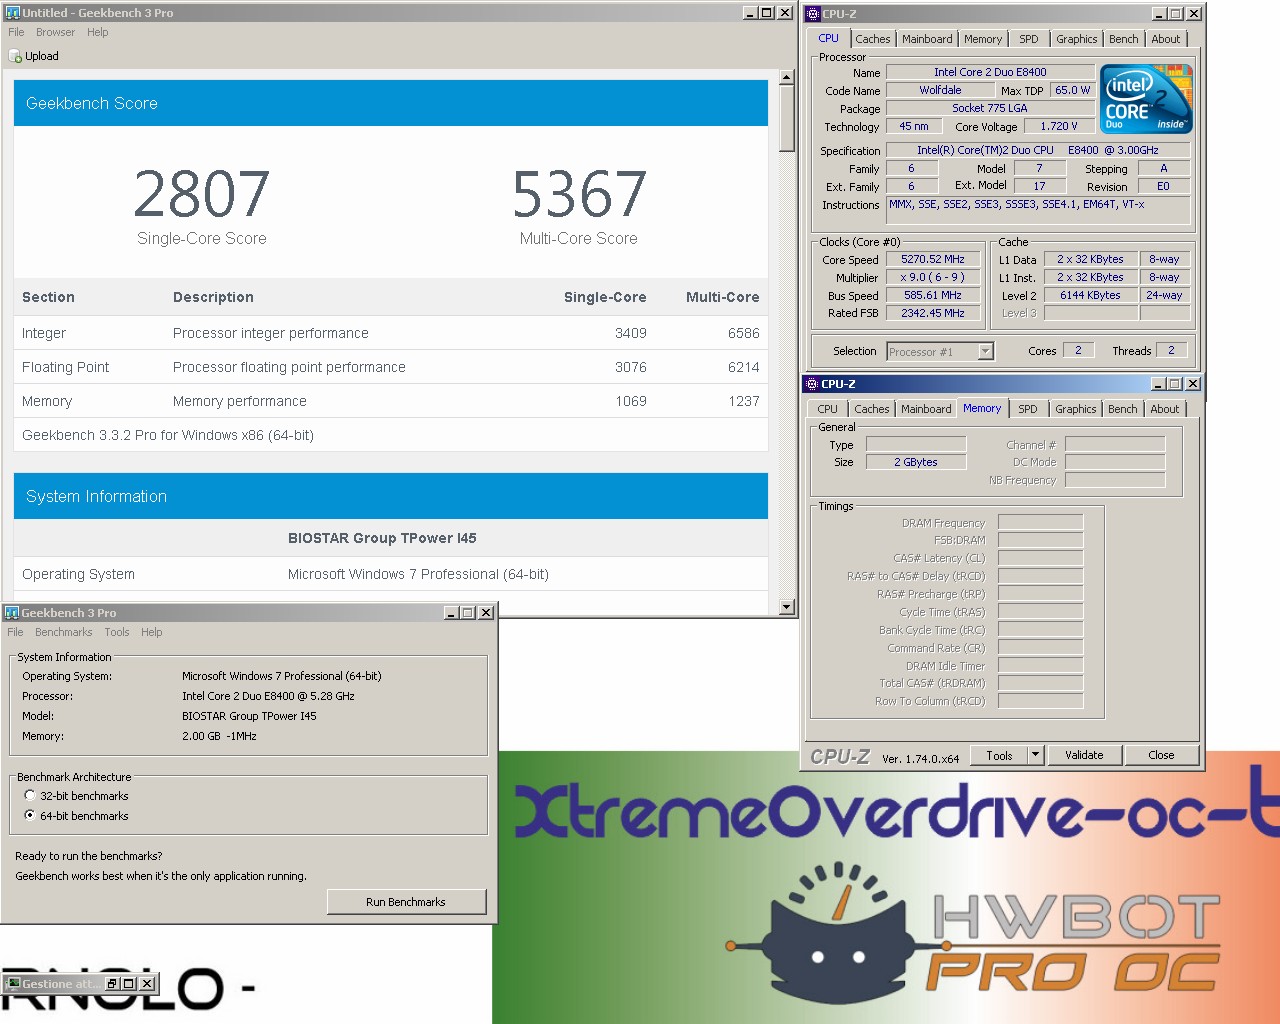Image resolution: width=1280 pixels, height=1024 pixels.
Task: Click the Intel Core 2 Duo logo badge
Action: coord(1146,99)
